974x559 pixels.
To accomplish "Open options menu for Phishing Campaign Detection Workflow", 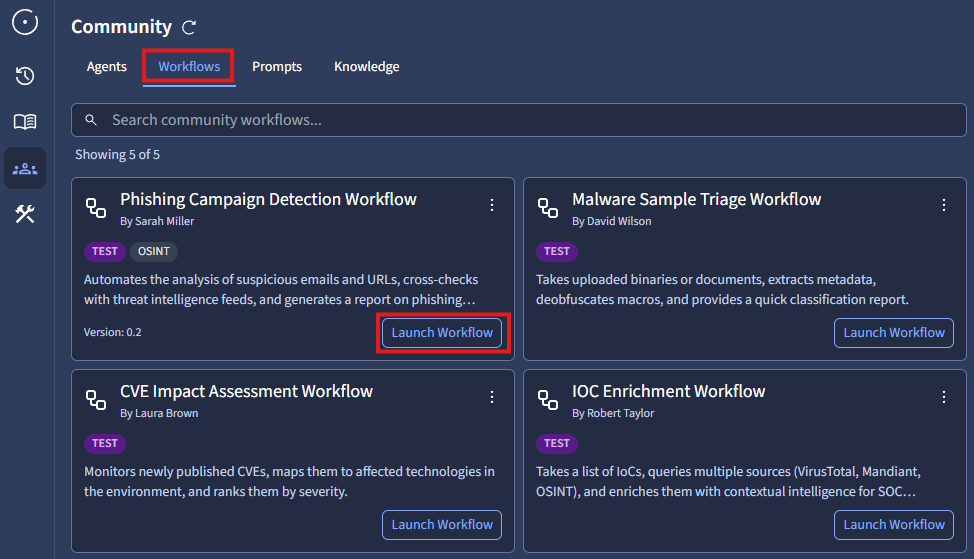I will (492, 205).
